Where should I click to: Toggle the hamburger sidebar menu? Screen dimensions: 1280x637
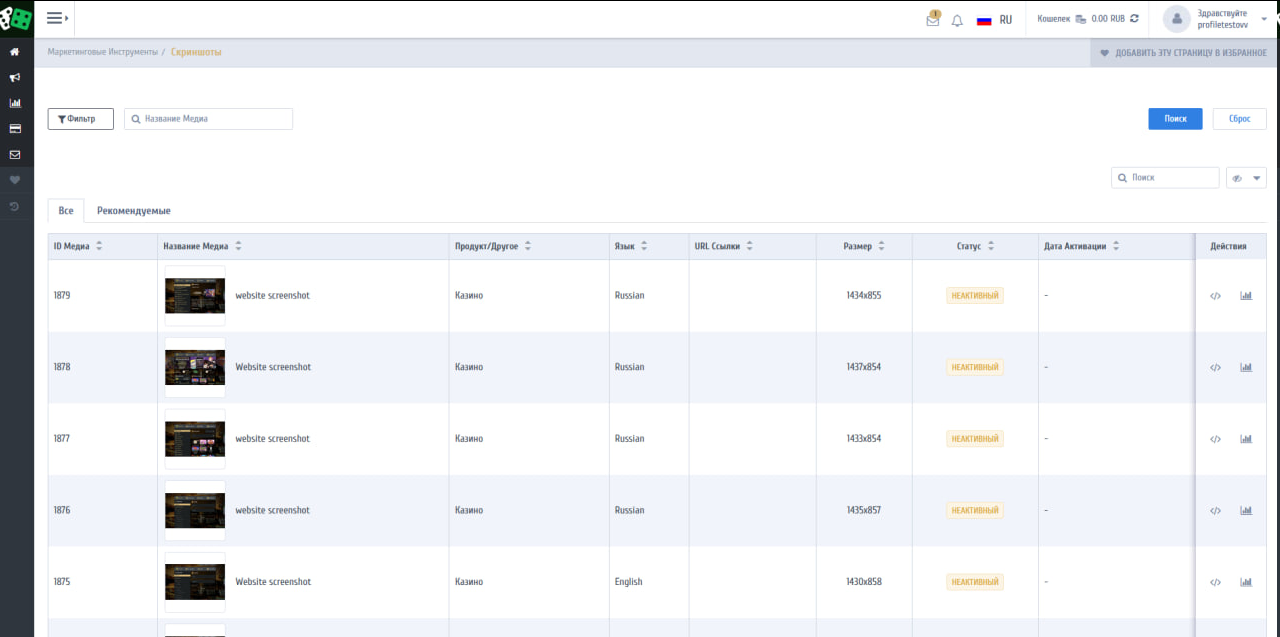[57, 18]
